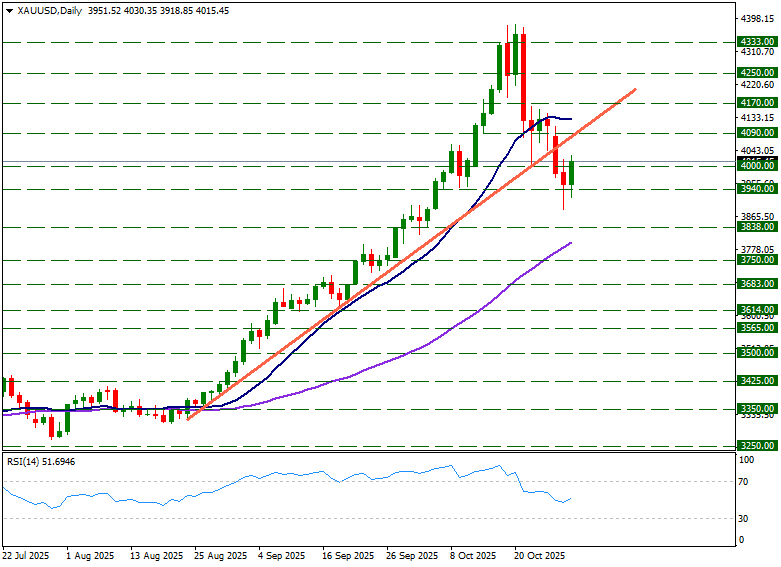Select the 4333.00 price level label
Screen dimensions: 781x567
[x=756, y=42]
